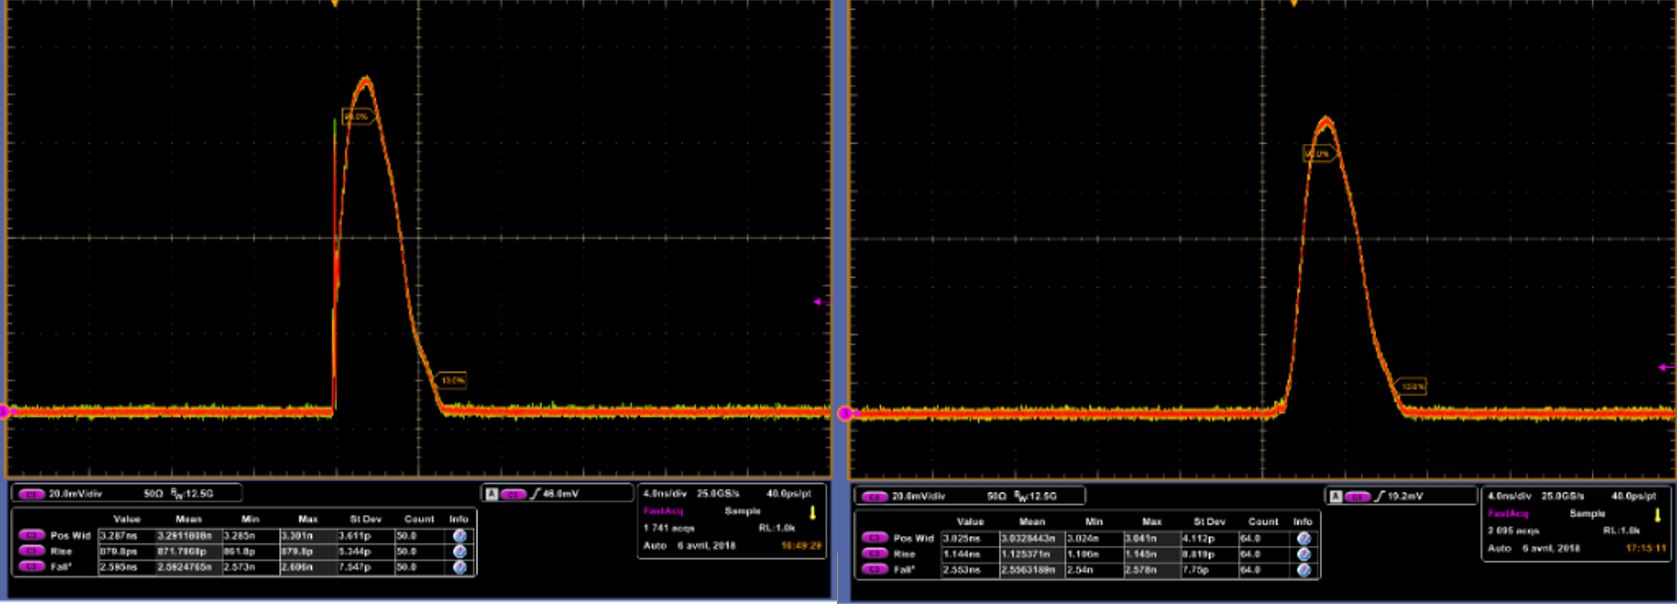1677x604 pixels.
Task: Click Mean column header, left scope
Action: pos(189,519)
